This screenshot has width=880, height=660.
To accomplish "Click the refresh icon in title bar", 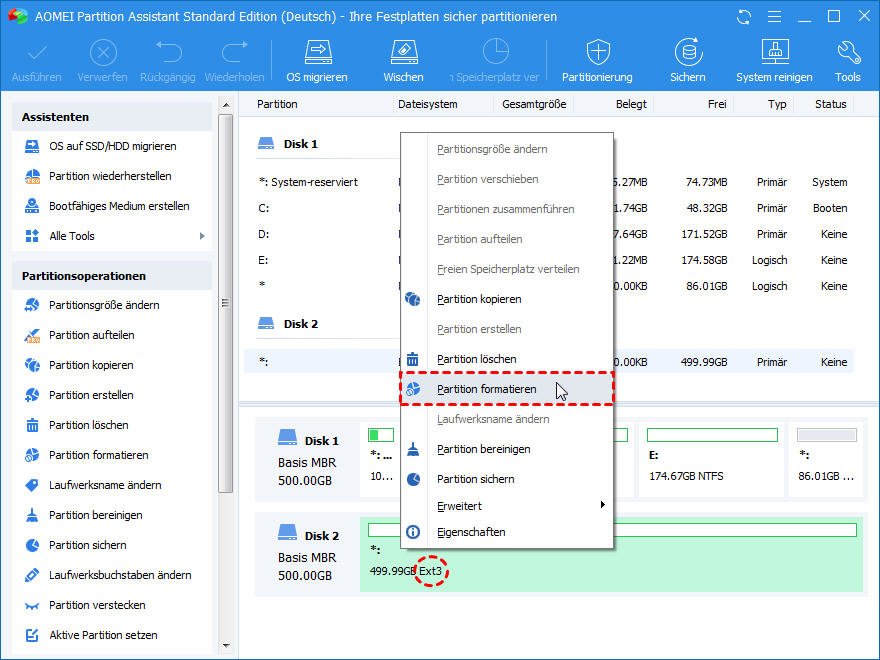I will (x=743, y=17).
